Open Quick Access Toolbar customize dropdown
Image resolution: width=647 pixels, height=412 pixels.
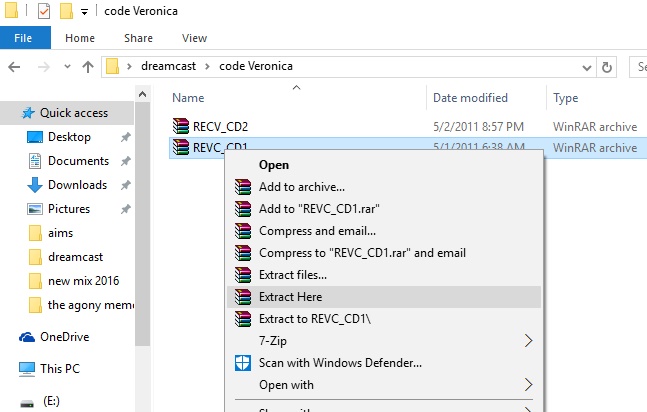pyautogui.click(x=84, y=12)
